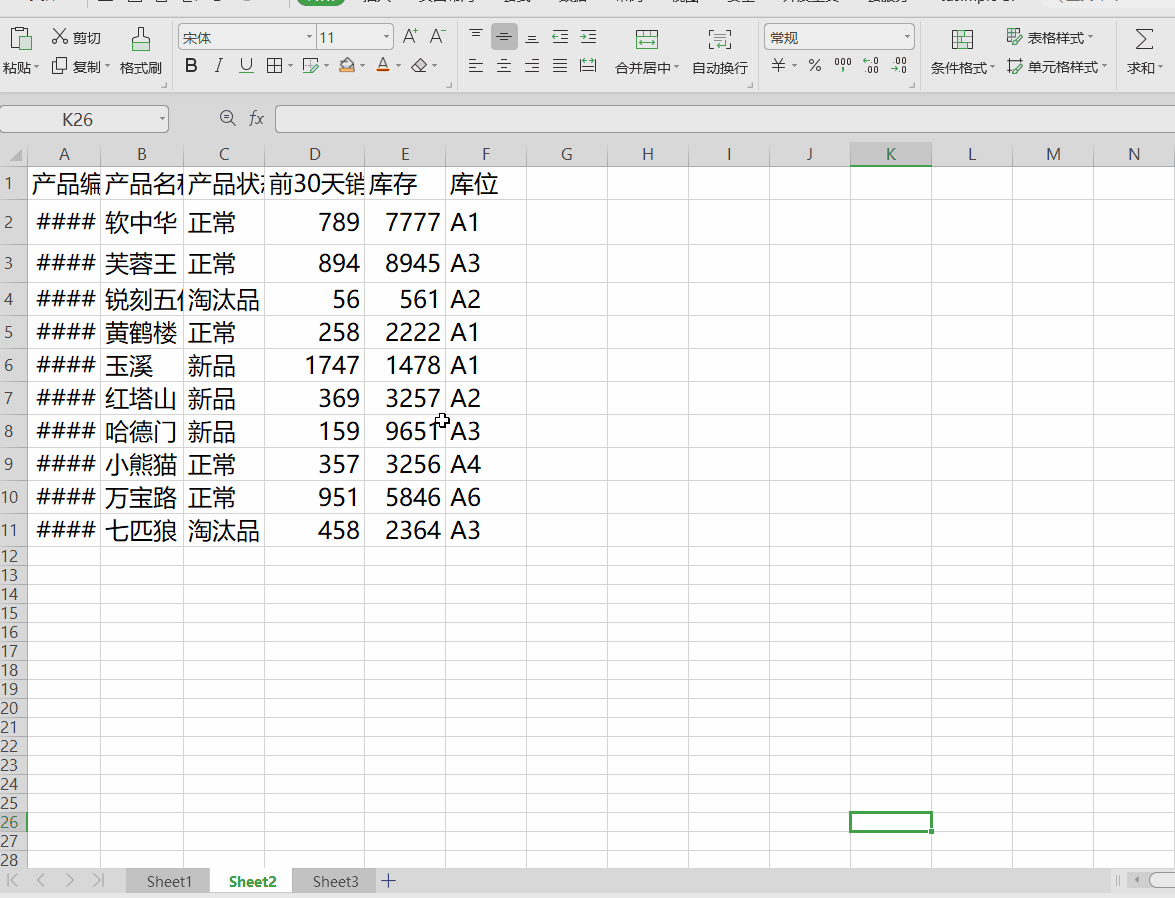Decrease decimal places

pyautogui.click(x=898, y=66)
